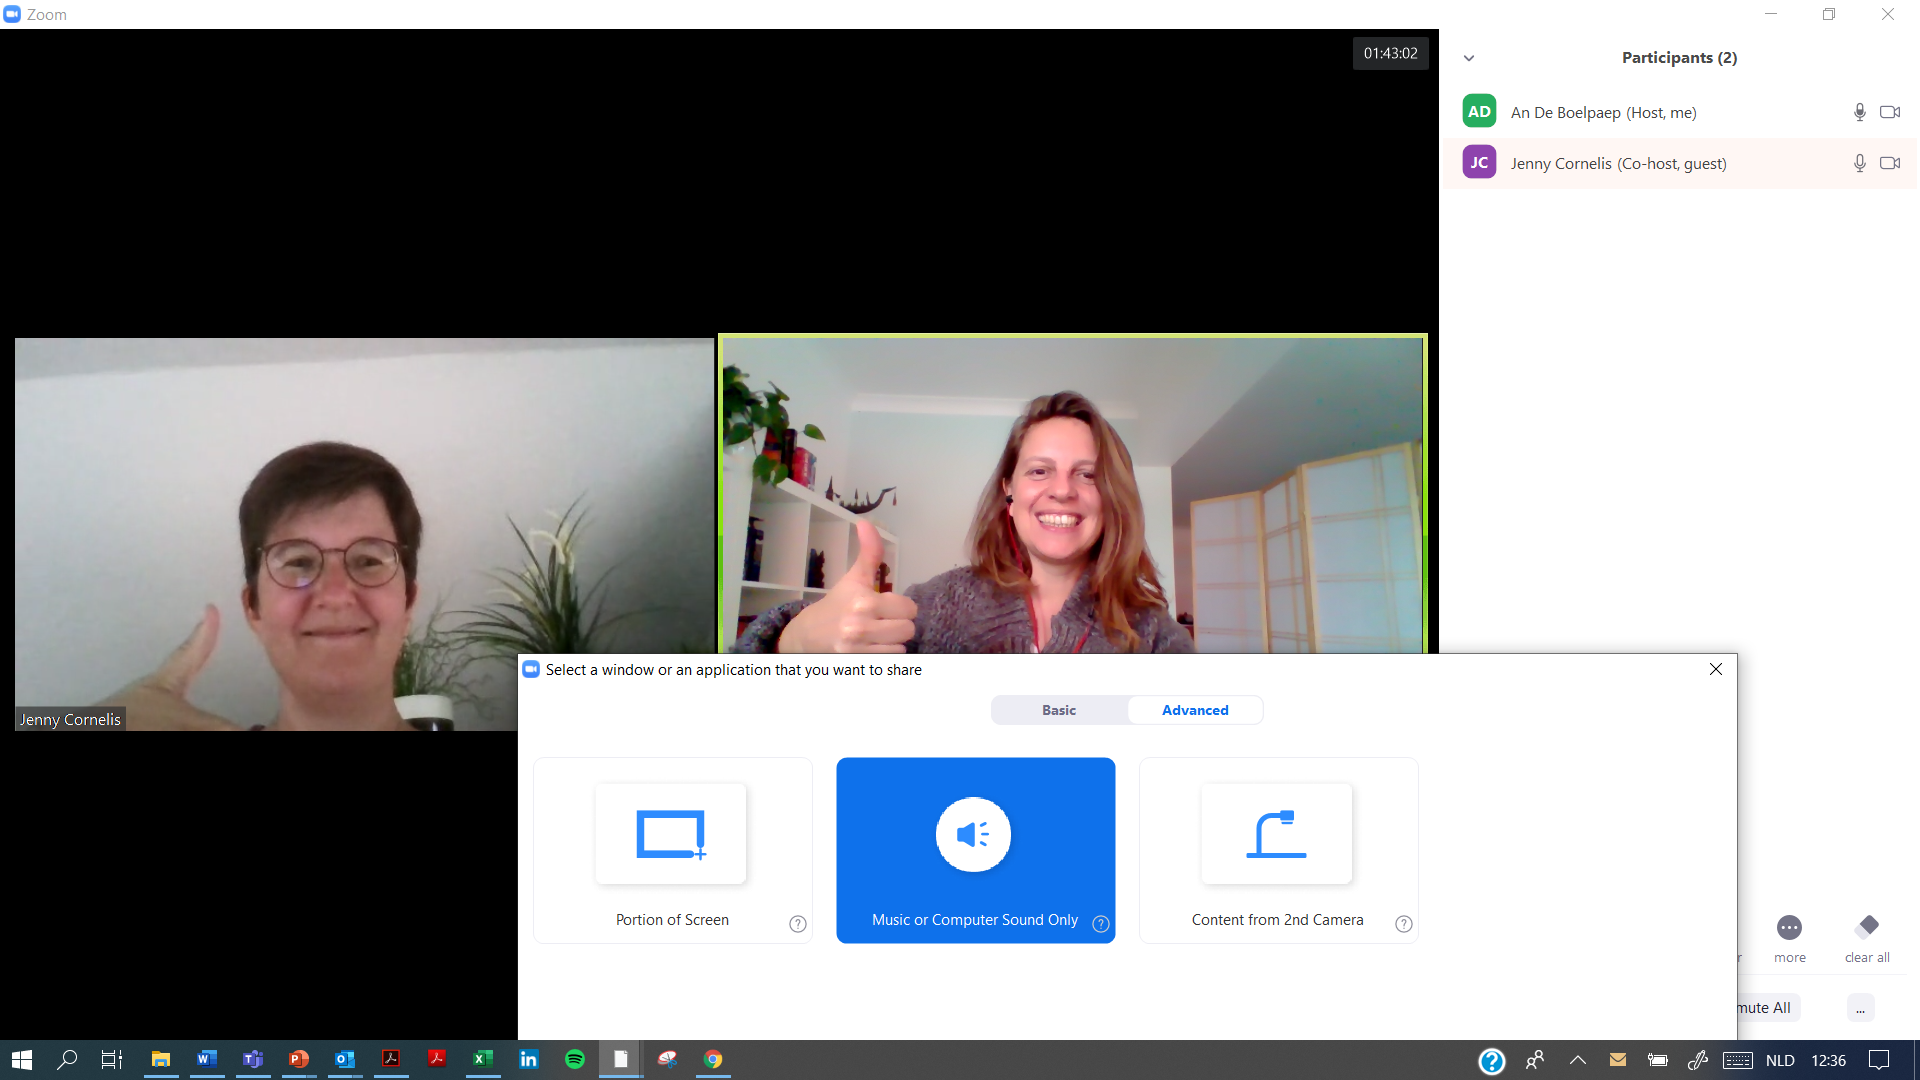Open File Explorer from taskbar
Image resolution: width=1920 pixels, height=1080 pixels.
(x=160, y=1059)
